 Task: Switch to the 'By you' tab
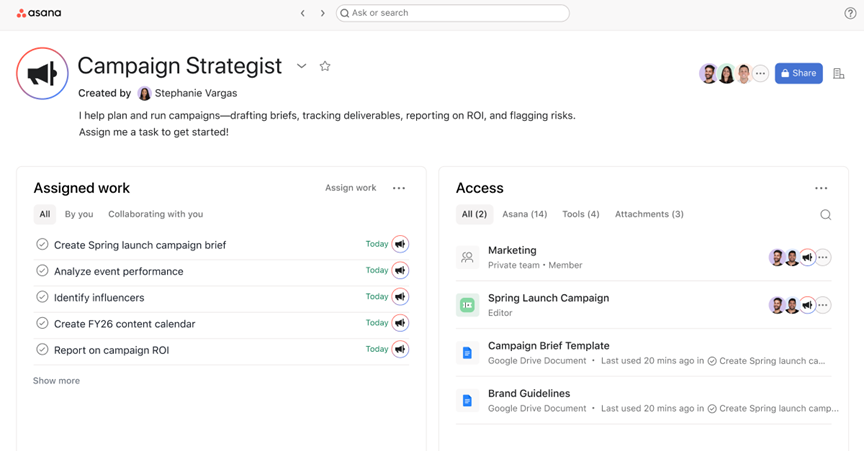79,214
